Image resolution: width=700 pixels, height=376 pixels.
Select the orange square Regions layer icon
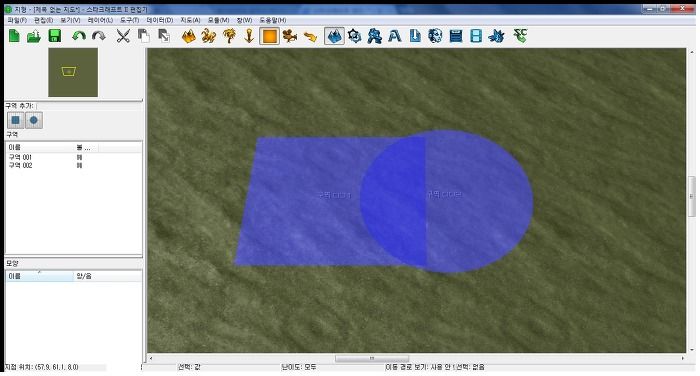pyautogui.click(x=269, y=36)
